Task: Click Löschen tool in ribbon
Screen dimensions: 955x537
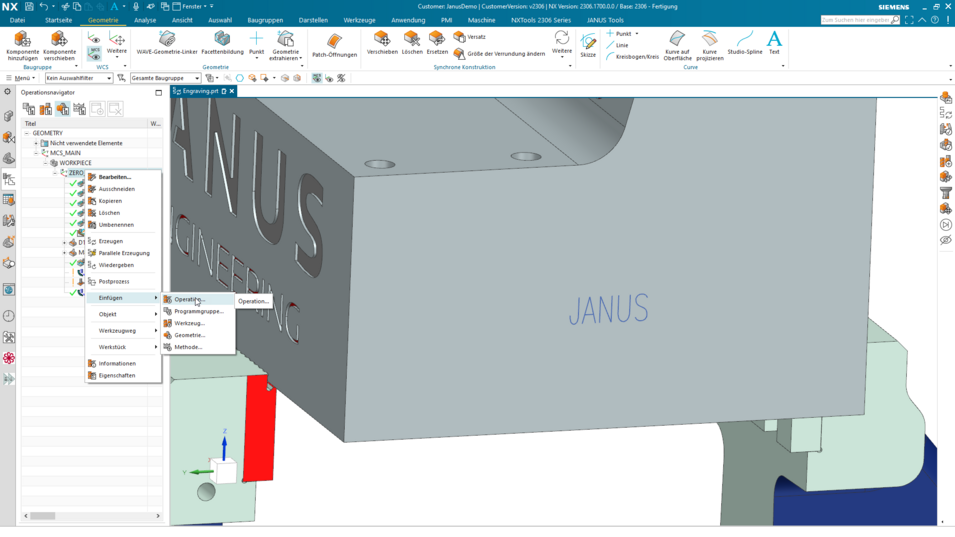Action: point(412,43)
